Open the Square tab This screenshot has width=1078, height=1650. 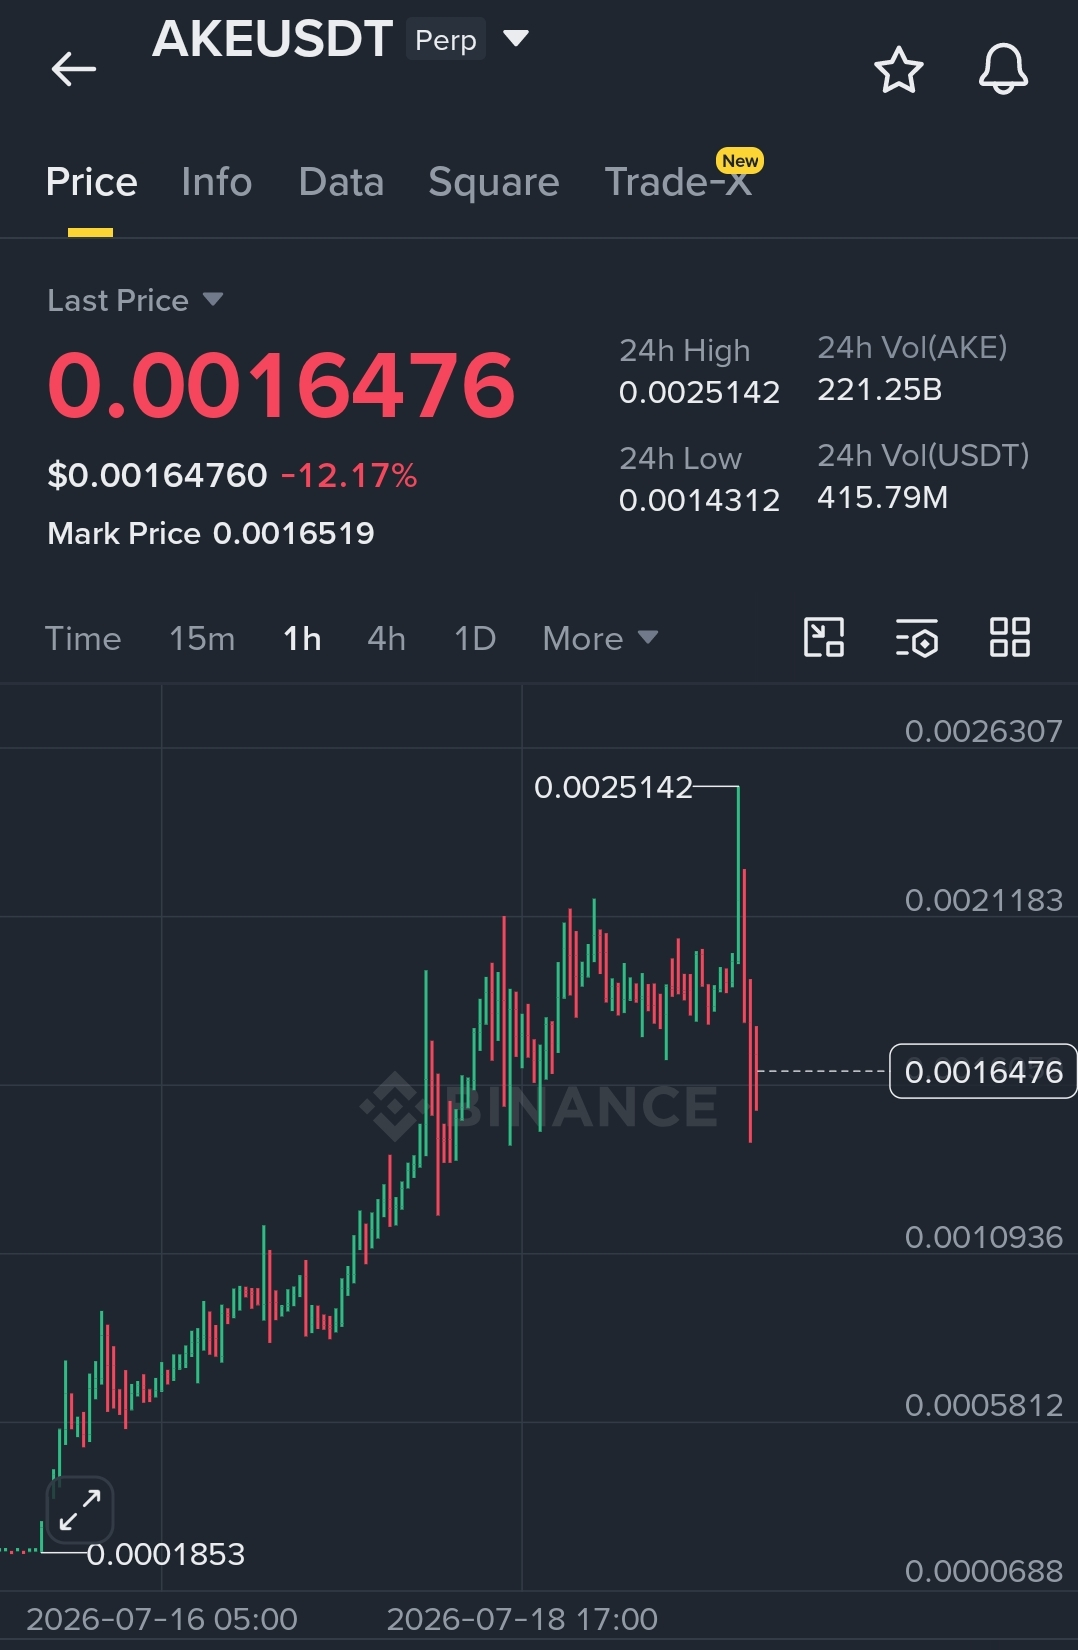pyautogui.click(x=493, y=182)
